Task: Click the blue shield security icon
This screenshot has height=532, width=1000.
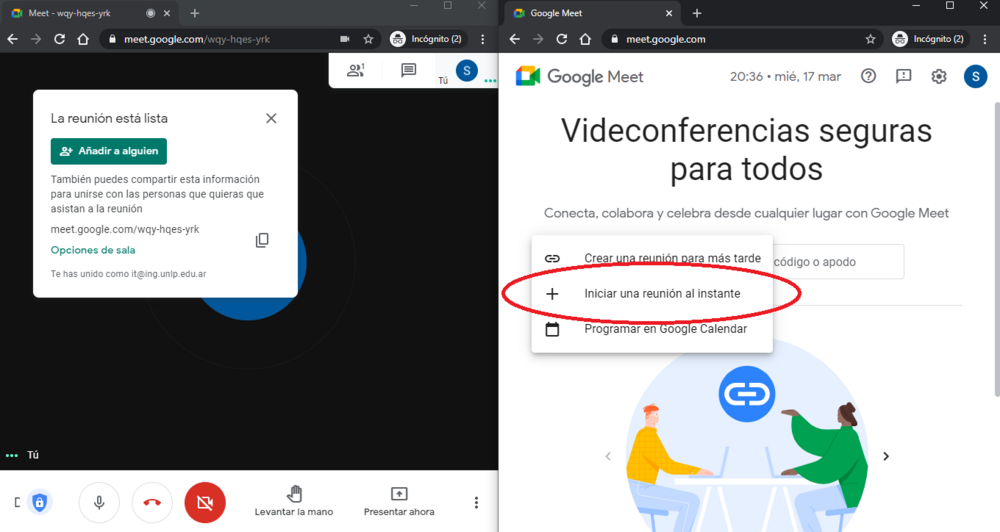Action: [x=38, y=502]
